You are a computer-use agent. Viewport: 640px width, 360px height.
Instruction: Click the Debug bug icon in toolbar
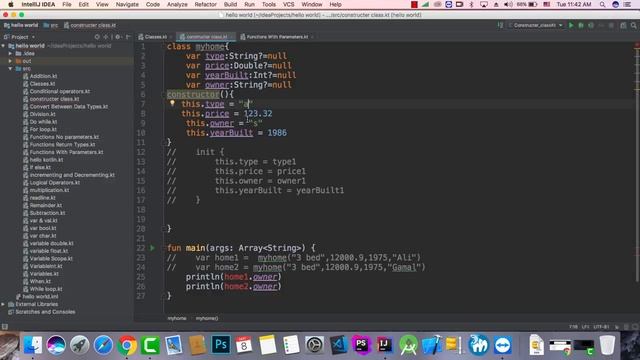coord(581,25)
